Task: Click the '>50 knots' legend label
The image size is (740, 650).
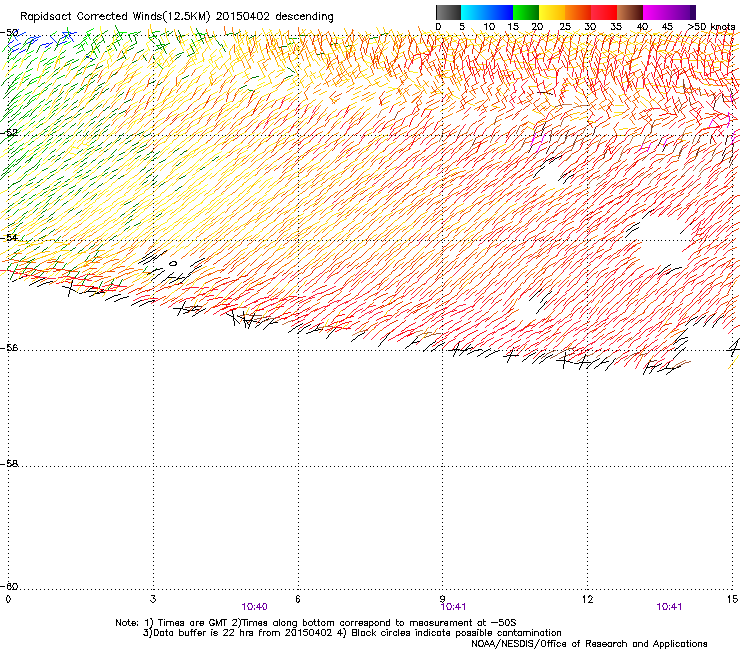Action: click(x=711, y=27)
